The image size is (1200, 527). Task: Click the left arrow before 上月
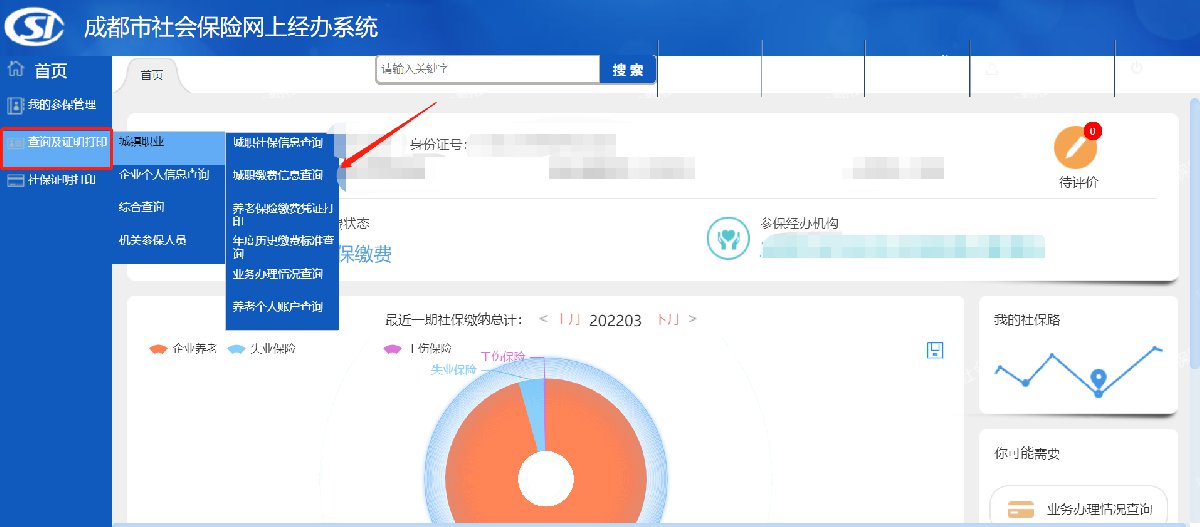point(544,319)
